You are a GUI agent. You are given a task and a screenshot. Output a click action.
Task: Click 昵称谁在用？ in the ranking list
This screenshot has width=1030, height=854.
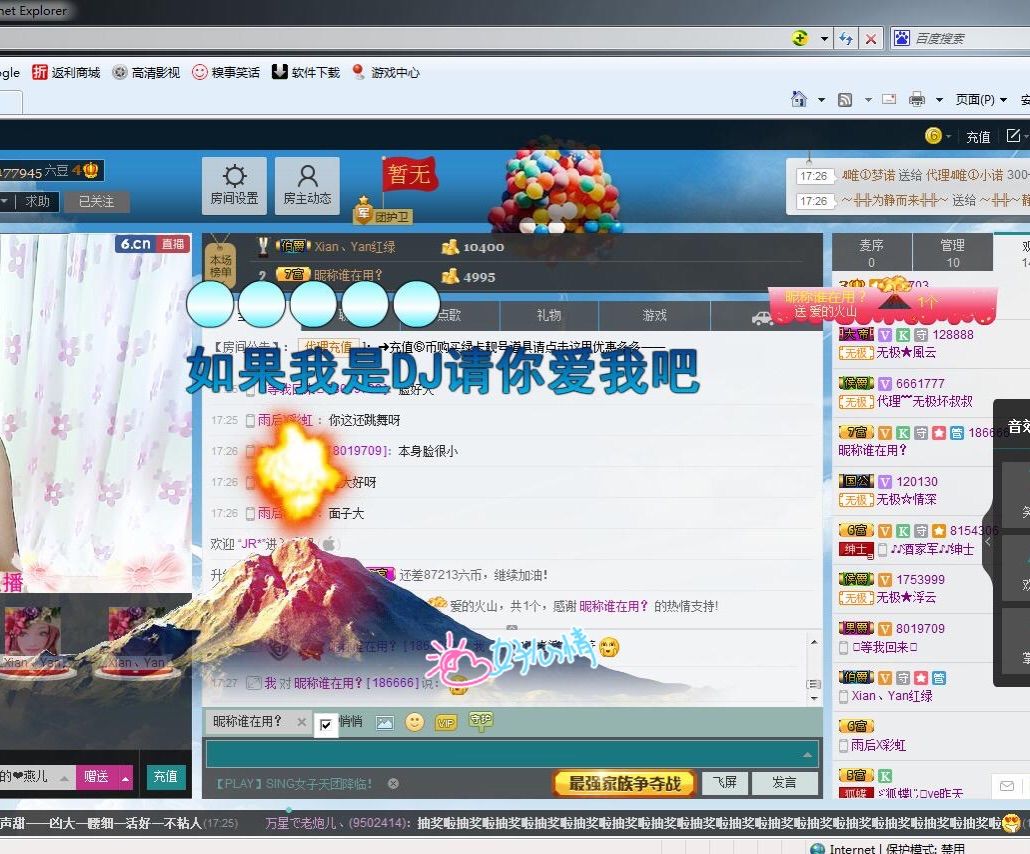348,275
